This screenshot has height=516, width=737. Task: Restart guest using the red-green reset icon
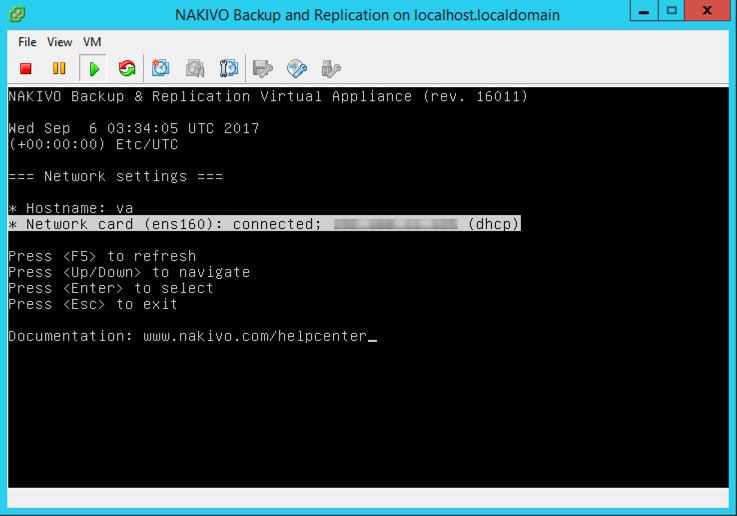click(x=127, y=69)
